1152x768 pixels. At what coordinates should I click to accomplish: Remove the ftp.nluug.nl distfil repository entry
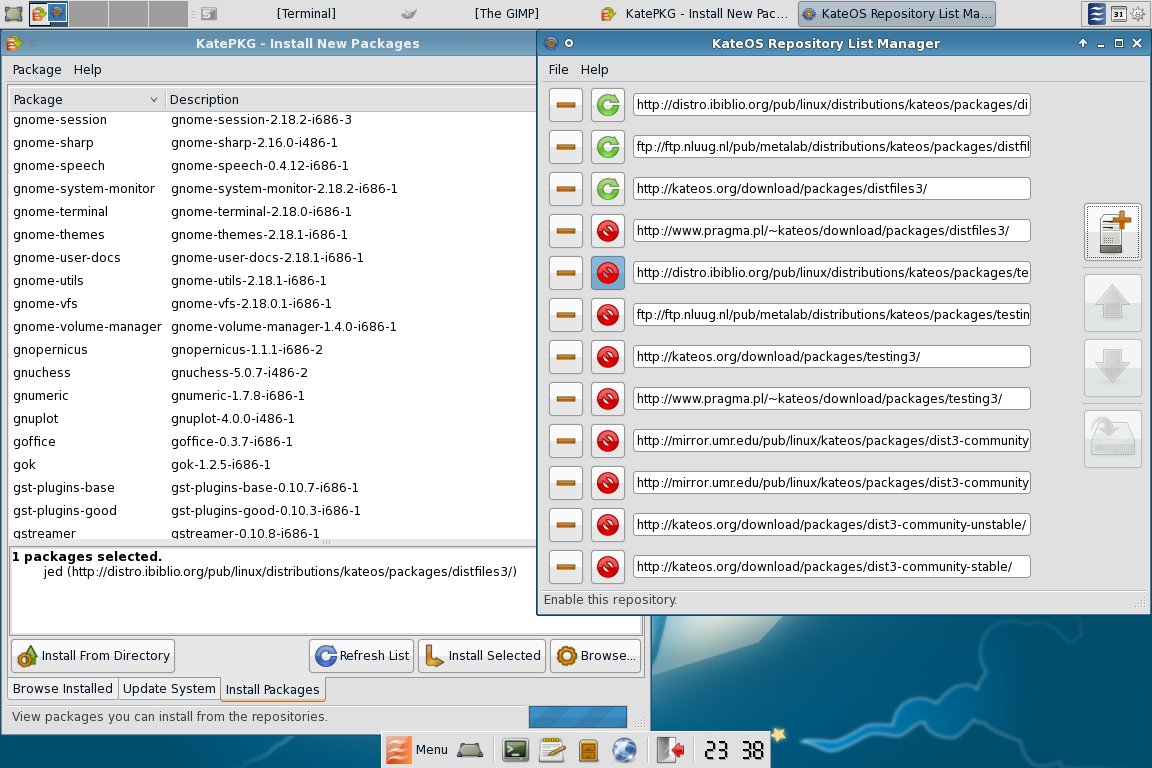point(566,147)
